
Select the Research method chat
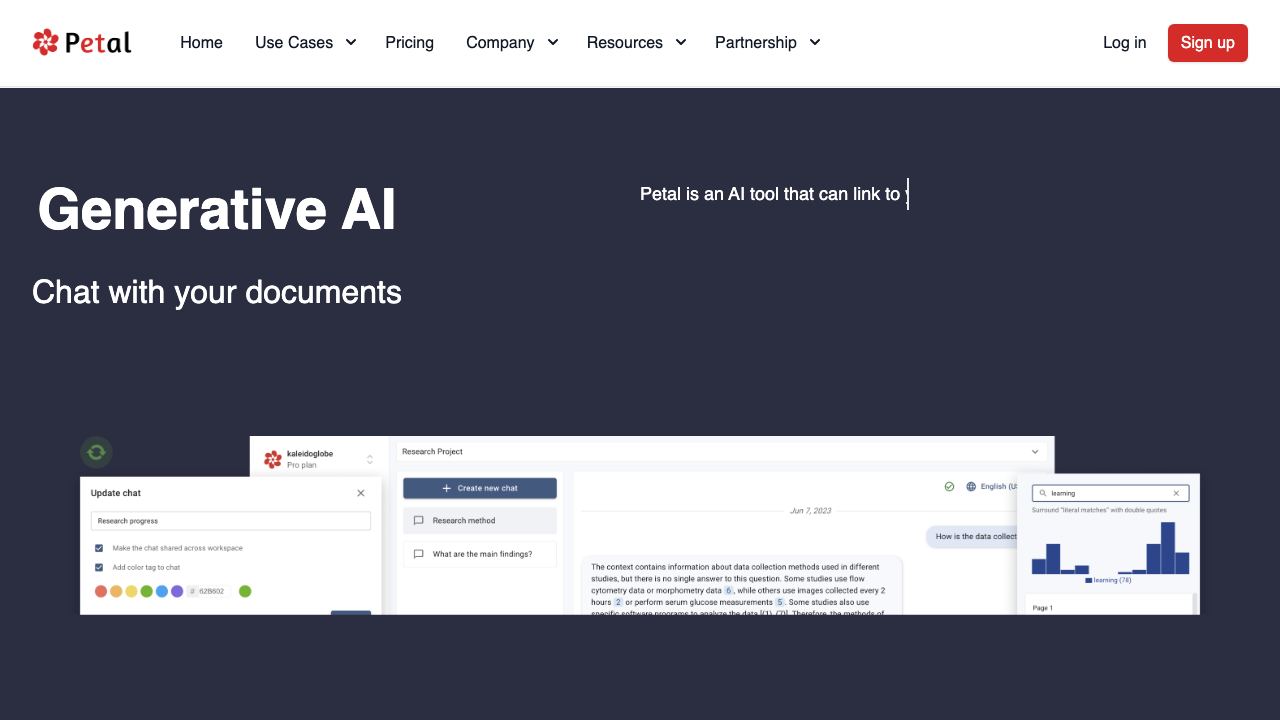480,520
